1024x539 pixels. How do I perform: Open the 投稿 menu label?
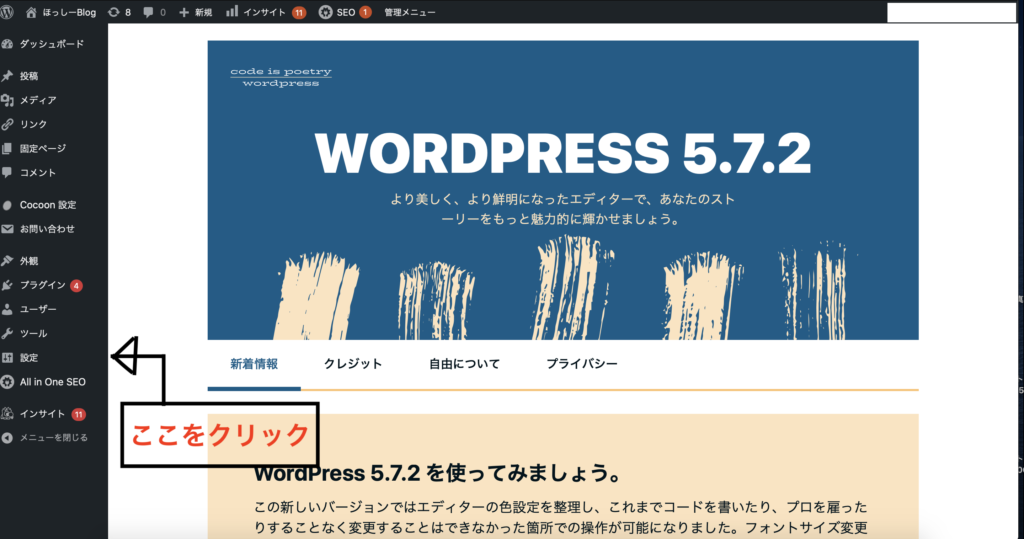[29, 76]
